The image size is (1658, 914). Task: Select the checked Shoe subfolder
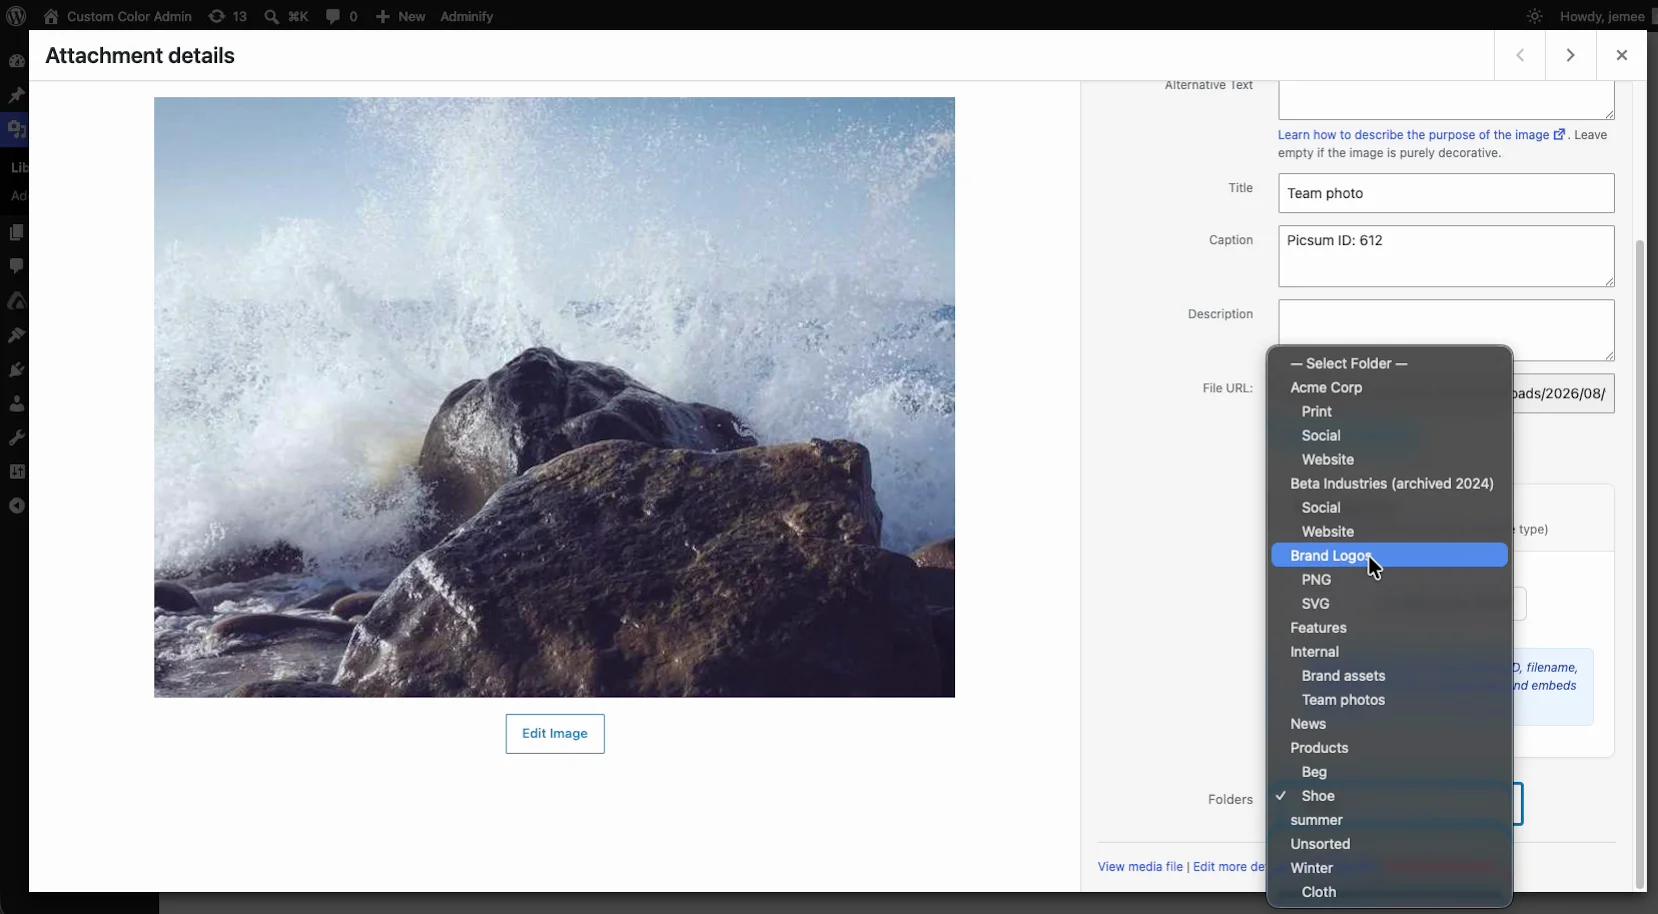pos(1389,796)
